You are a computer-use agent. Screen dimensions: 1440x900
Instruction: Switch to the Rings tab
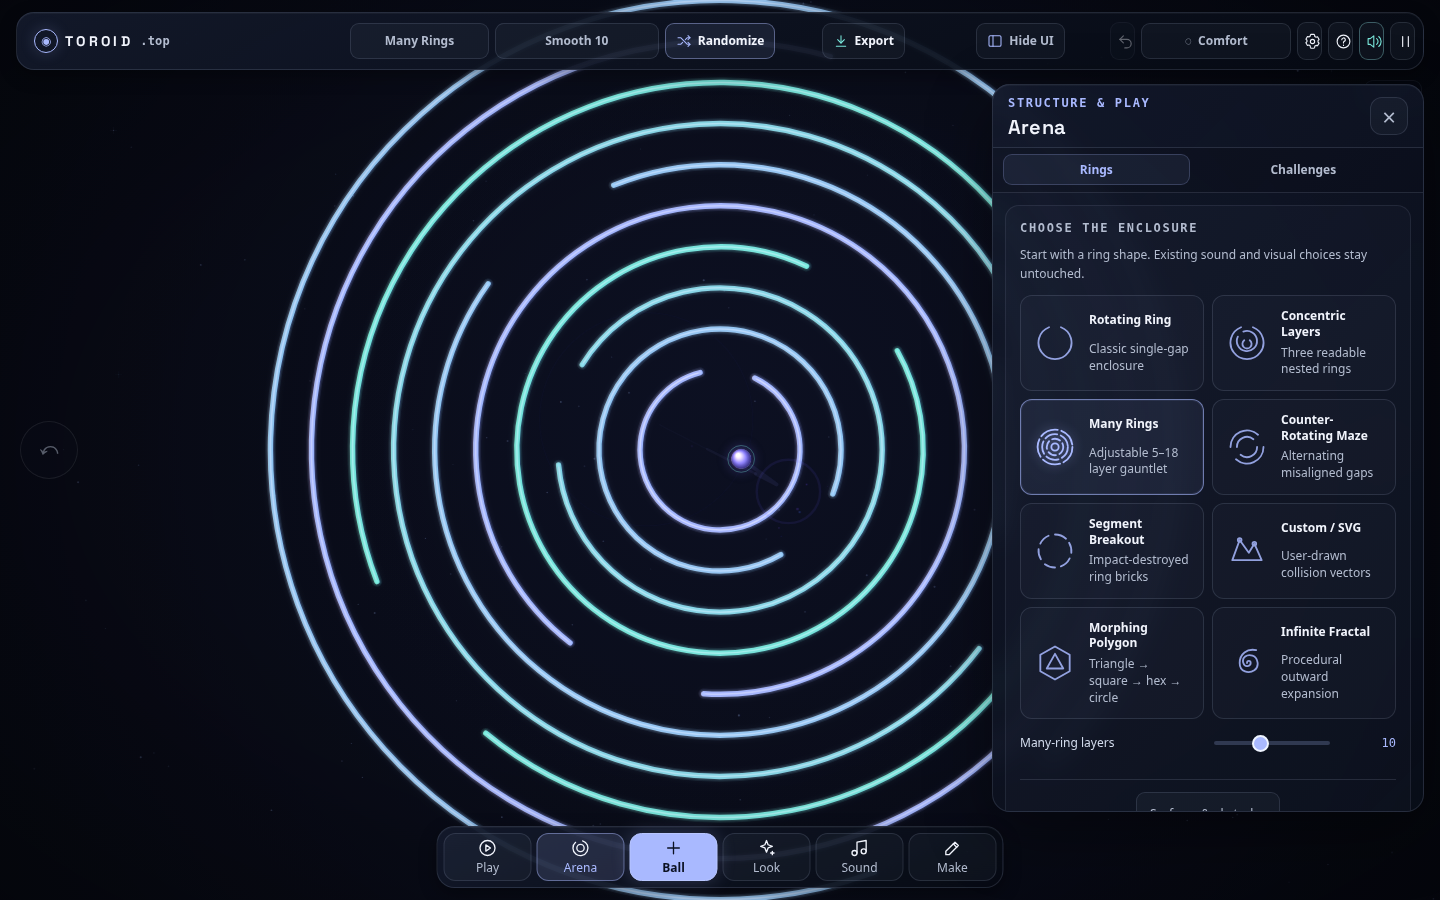pos(1096,170)
